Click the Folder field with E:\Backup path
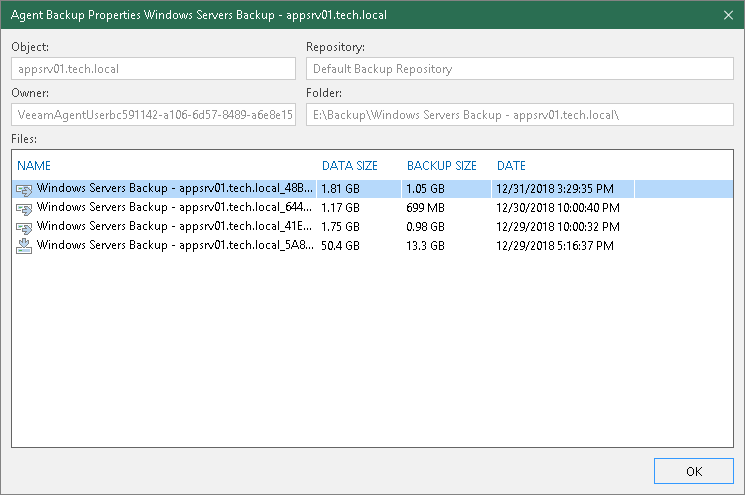 click(x=520, y=114)
